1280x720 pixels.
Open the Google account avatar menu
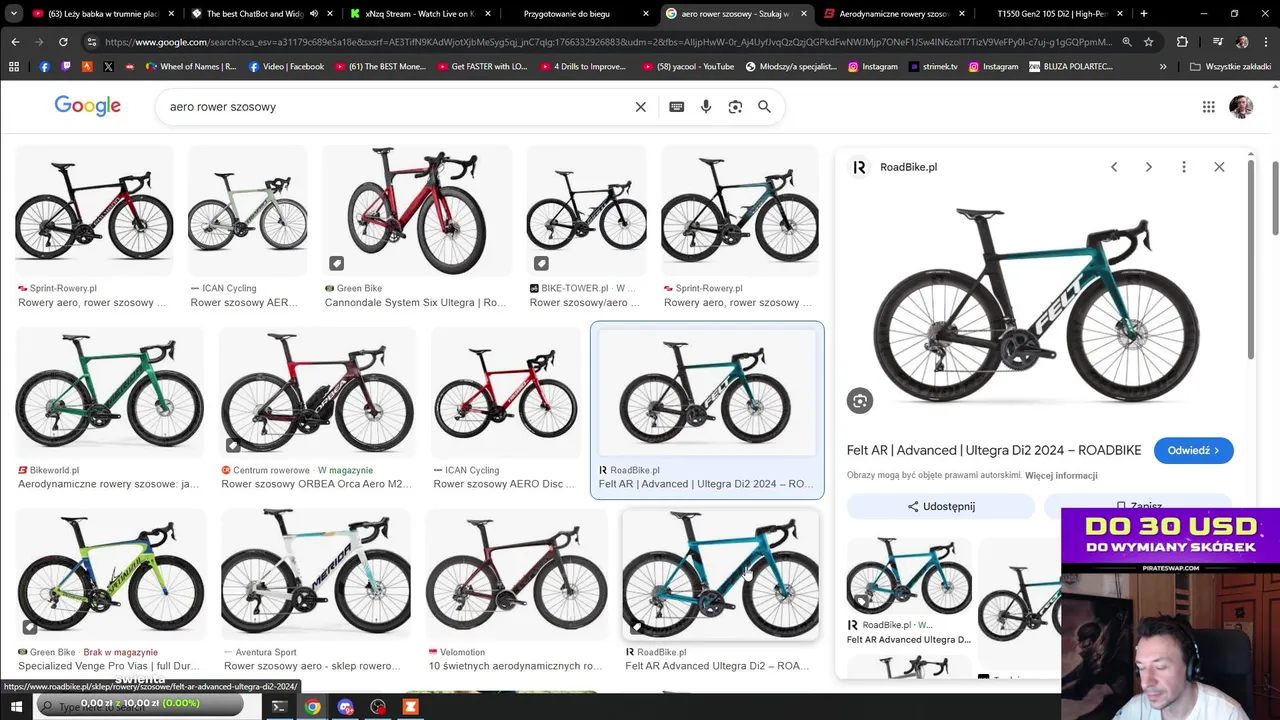pos(1241,107)
